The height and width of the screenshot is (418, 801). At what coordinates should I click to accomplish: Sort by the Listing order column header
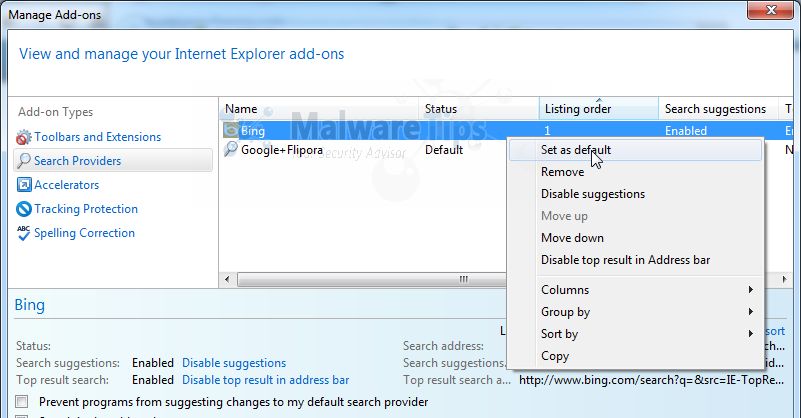tap(599, 109)
